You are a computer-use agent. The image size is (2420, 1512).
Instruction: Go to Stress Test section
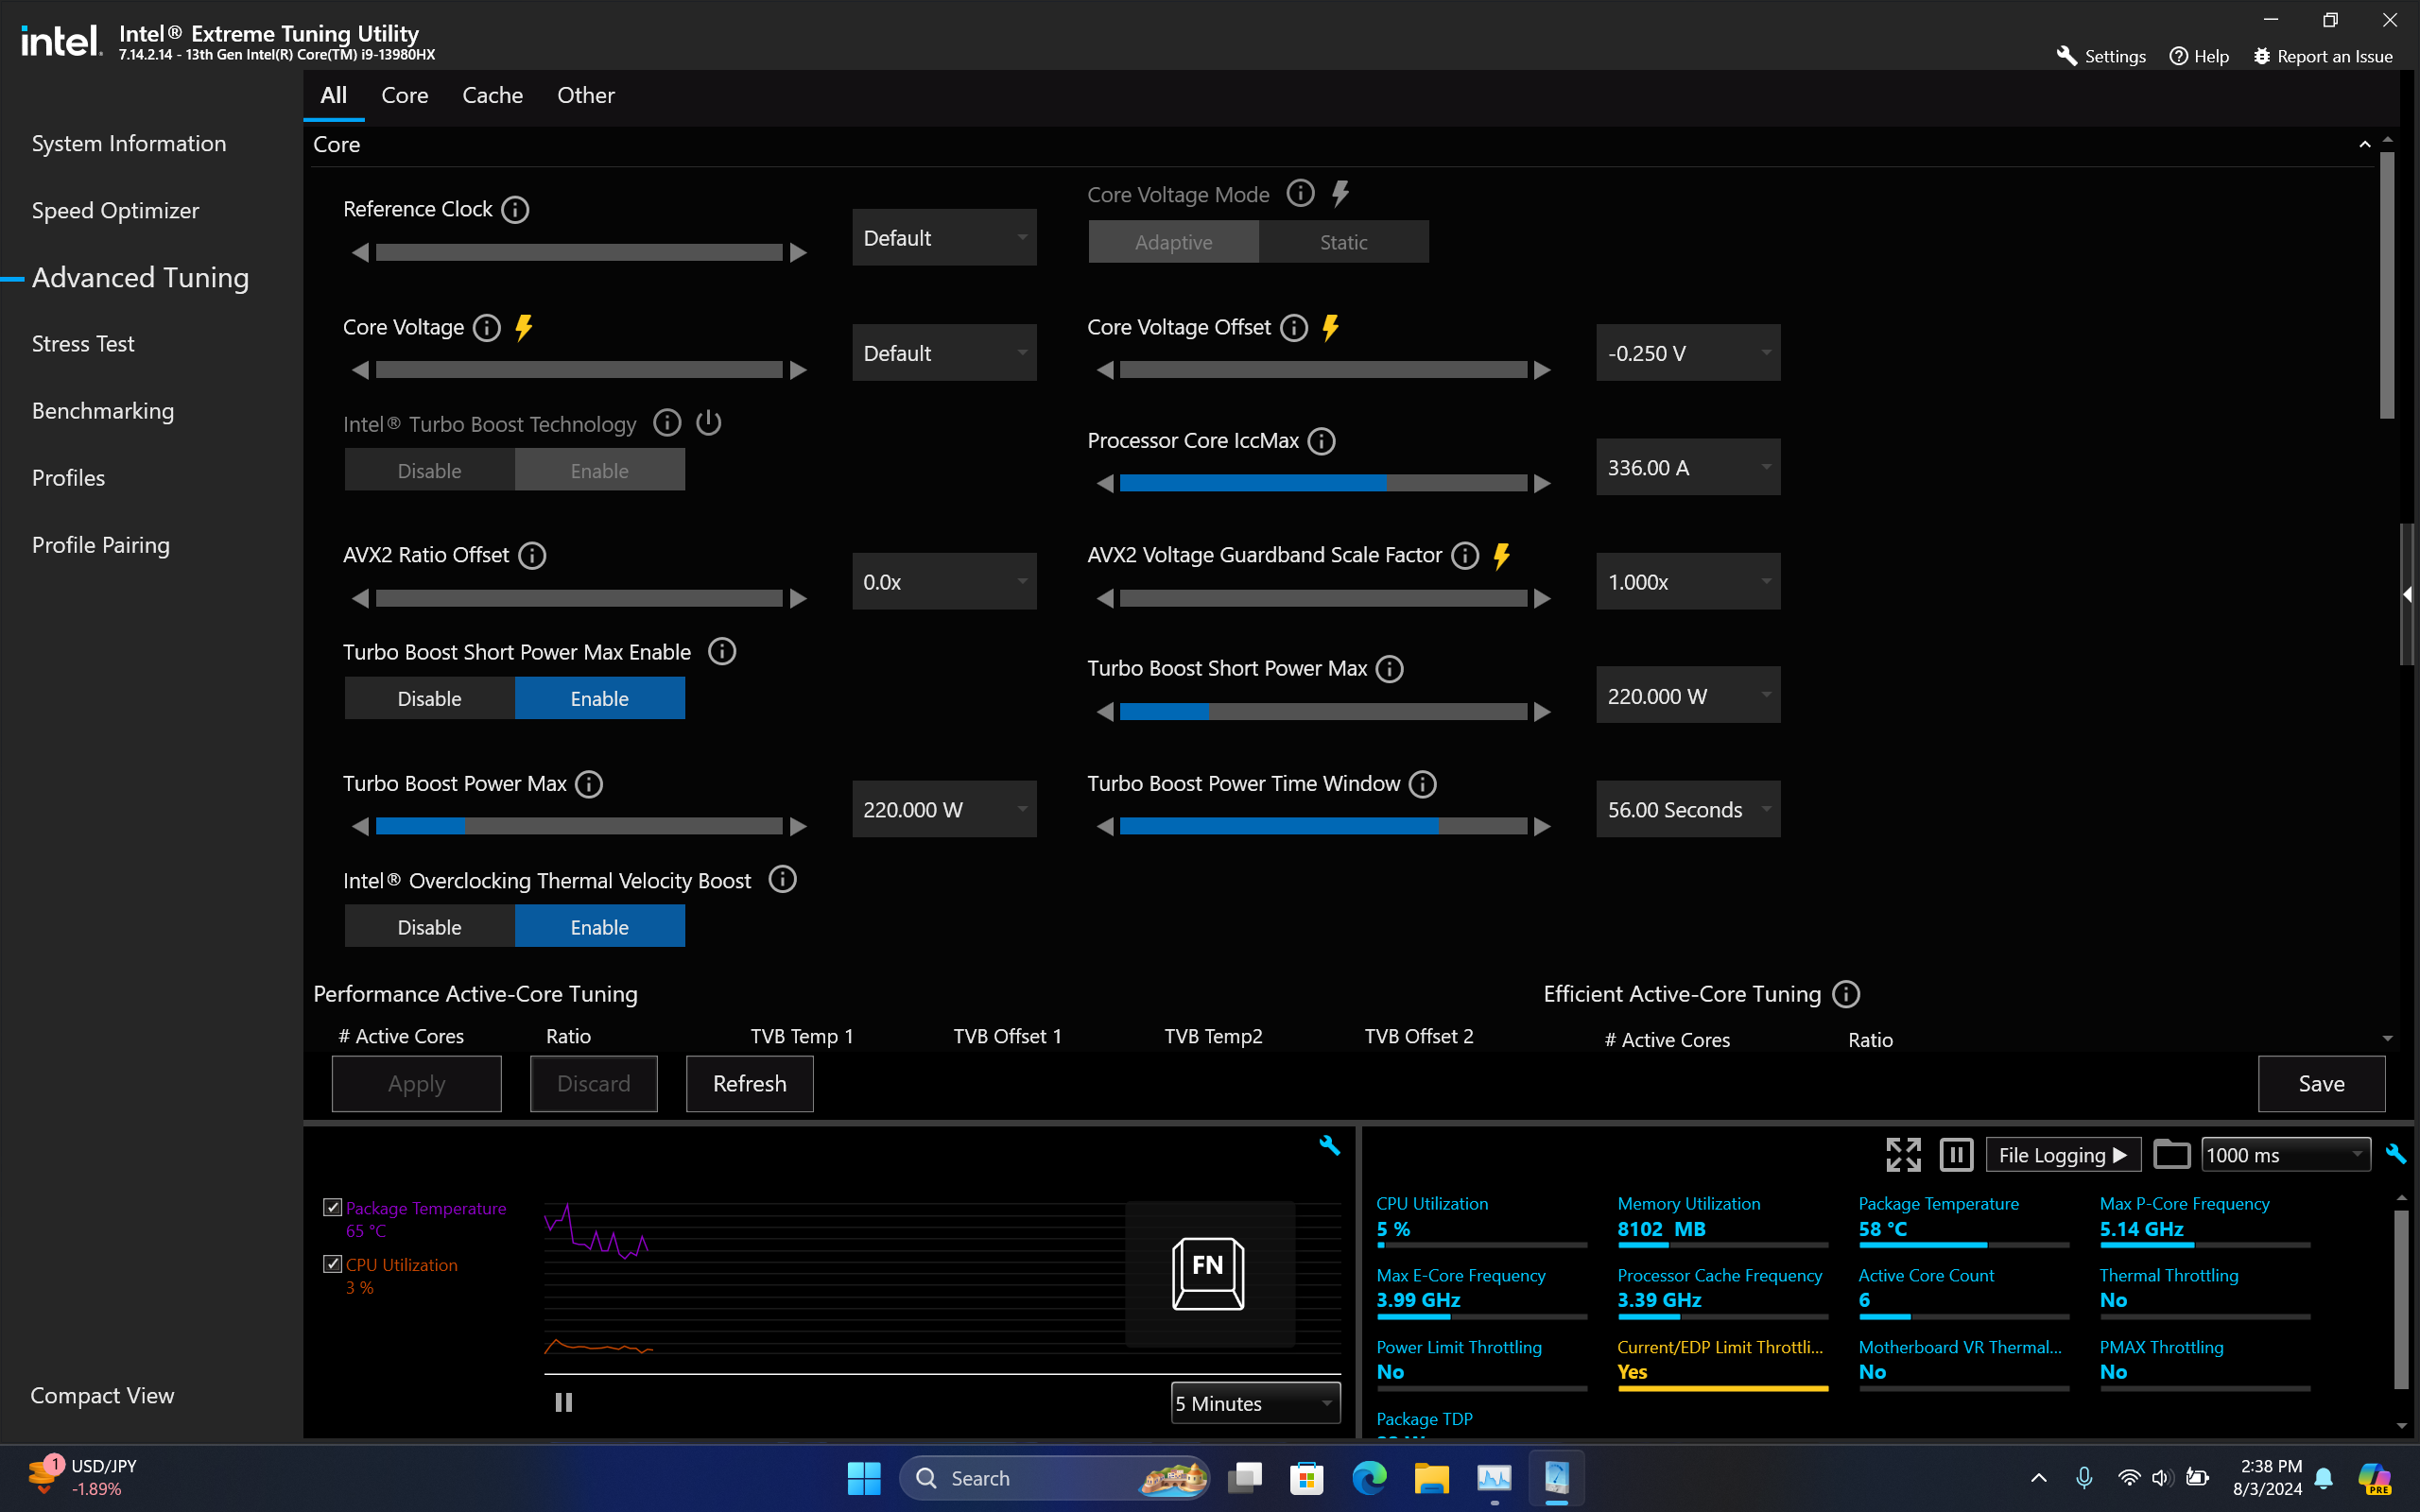(x=83, y=343)
